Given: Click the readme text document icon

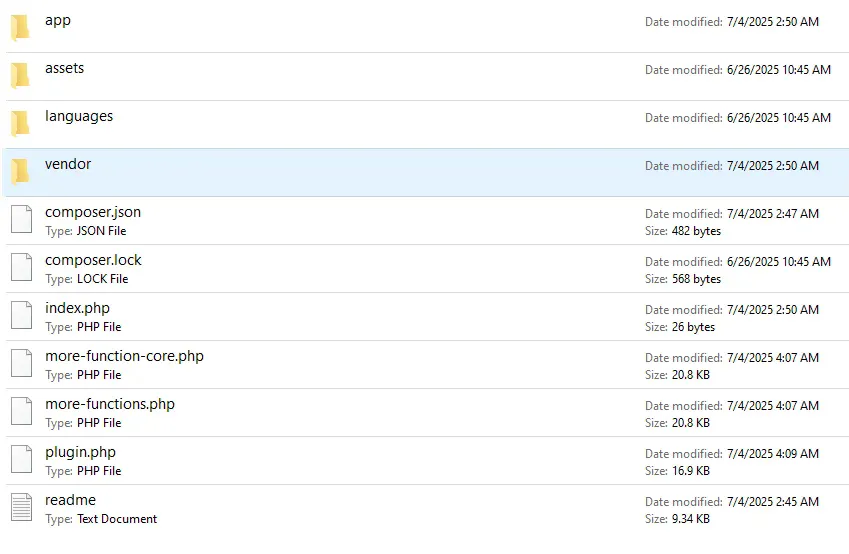Looking at the screenshot, I should 21,508.
